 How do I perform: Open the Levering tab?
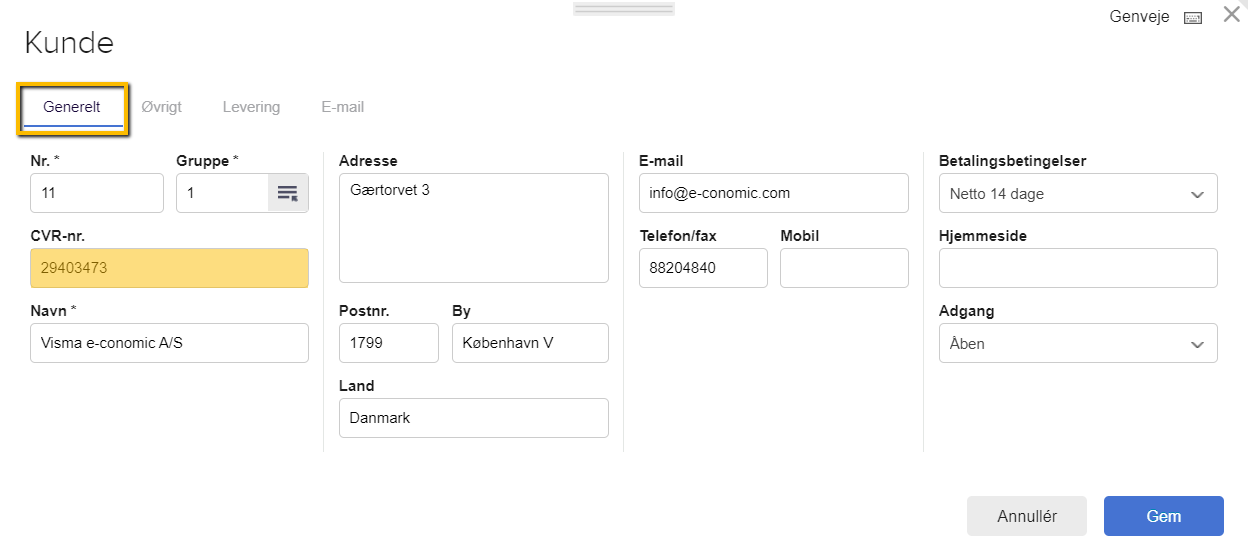click(251, 107)
